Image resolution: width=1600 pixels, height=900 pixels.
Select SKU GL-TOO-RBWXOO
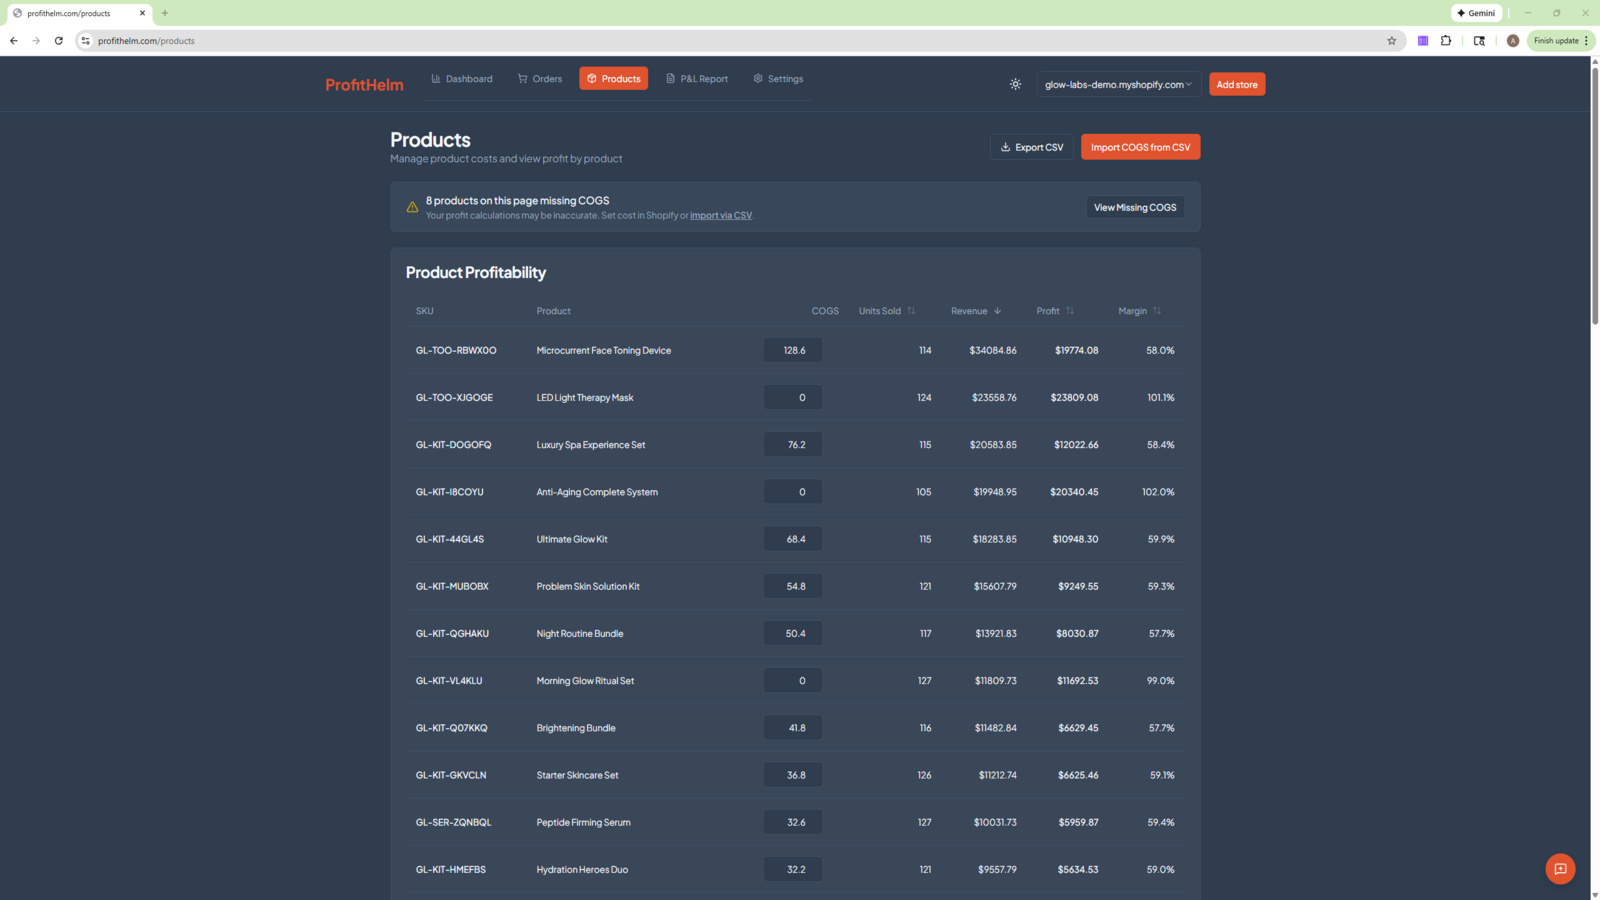point(456,350)
